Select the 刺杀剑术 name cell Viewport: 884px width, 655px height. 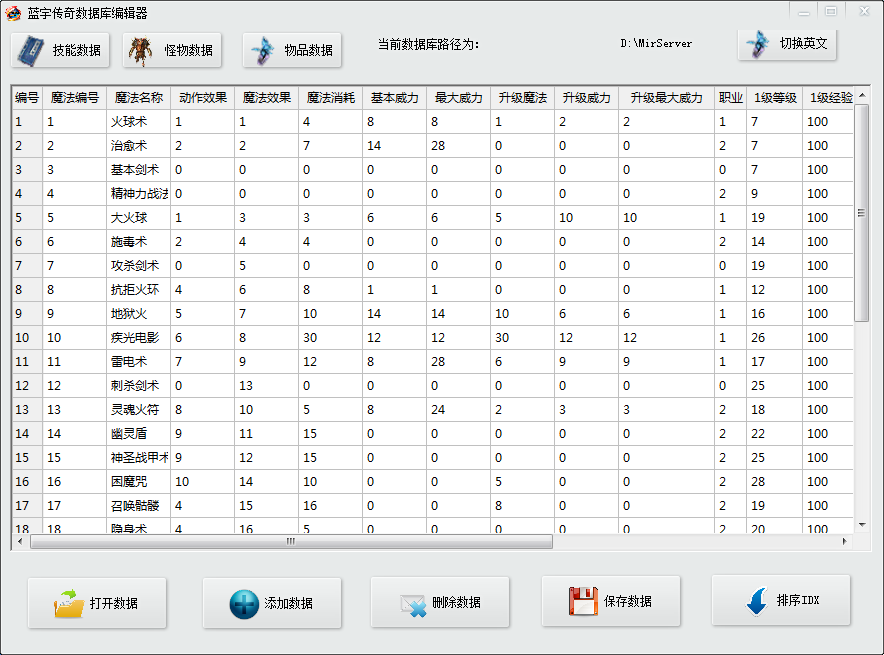138,385
